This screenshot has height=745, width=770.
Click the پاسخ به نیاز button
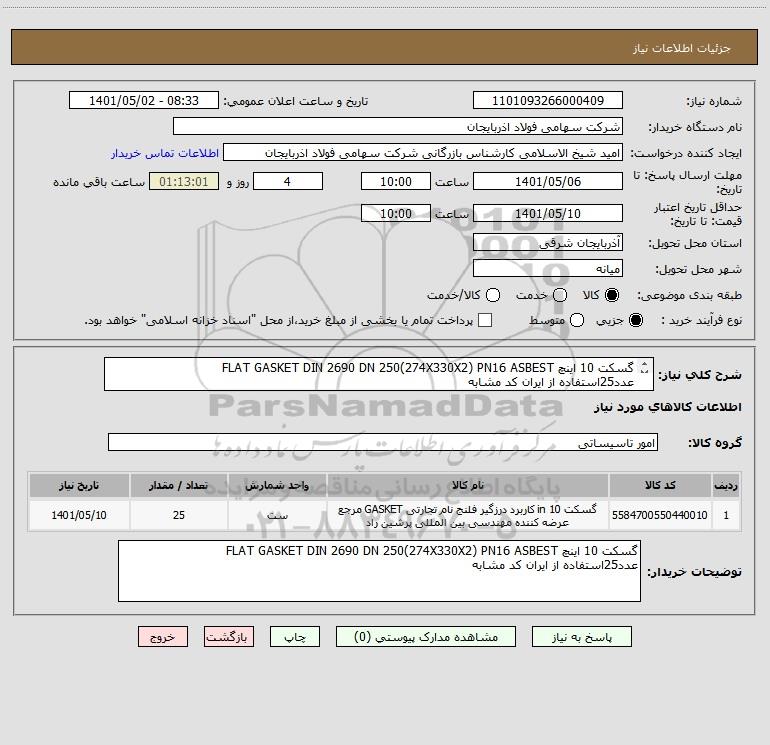pyautogui.click(x=581, y=637)
